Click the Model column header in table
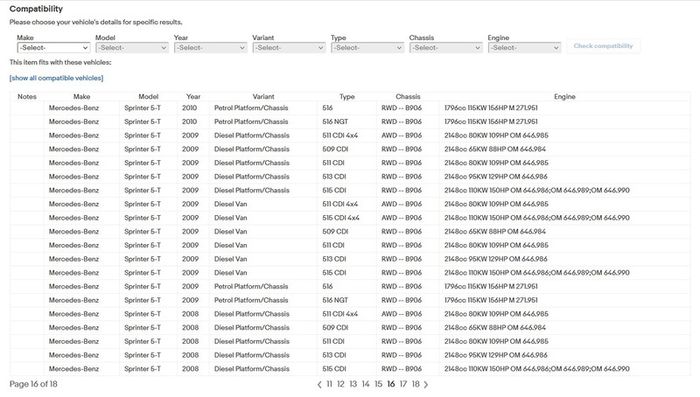 coord(148,96)
